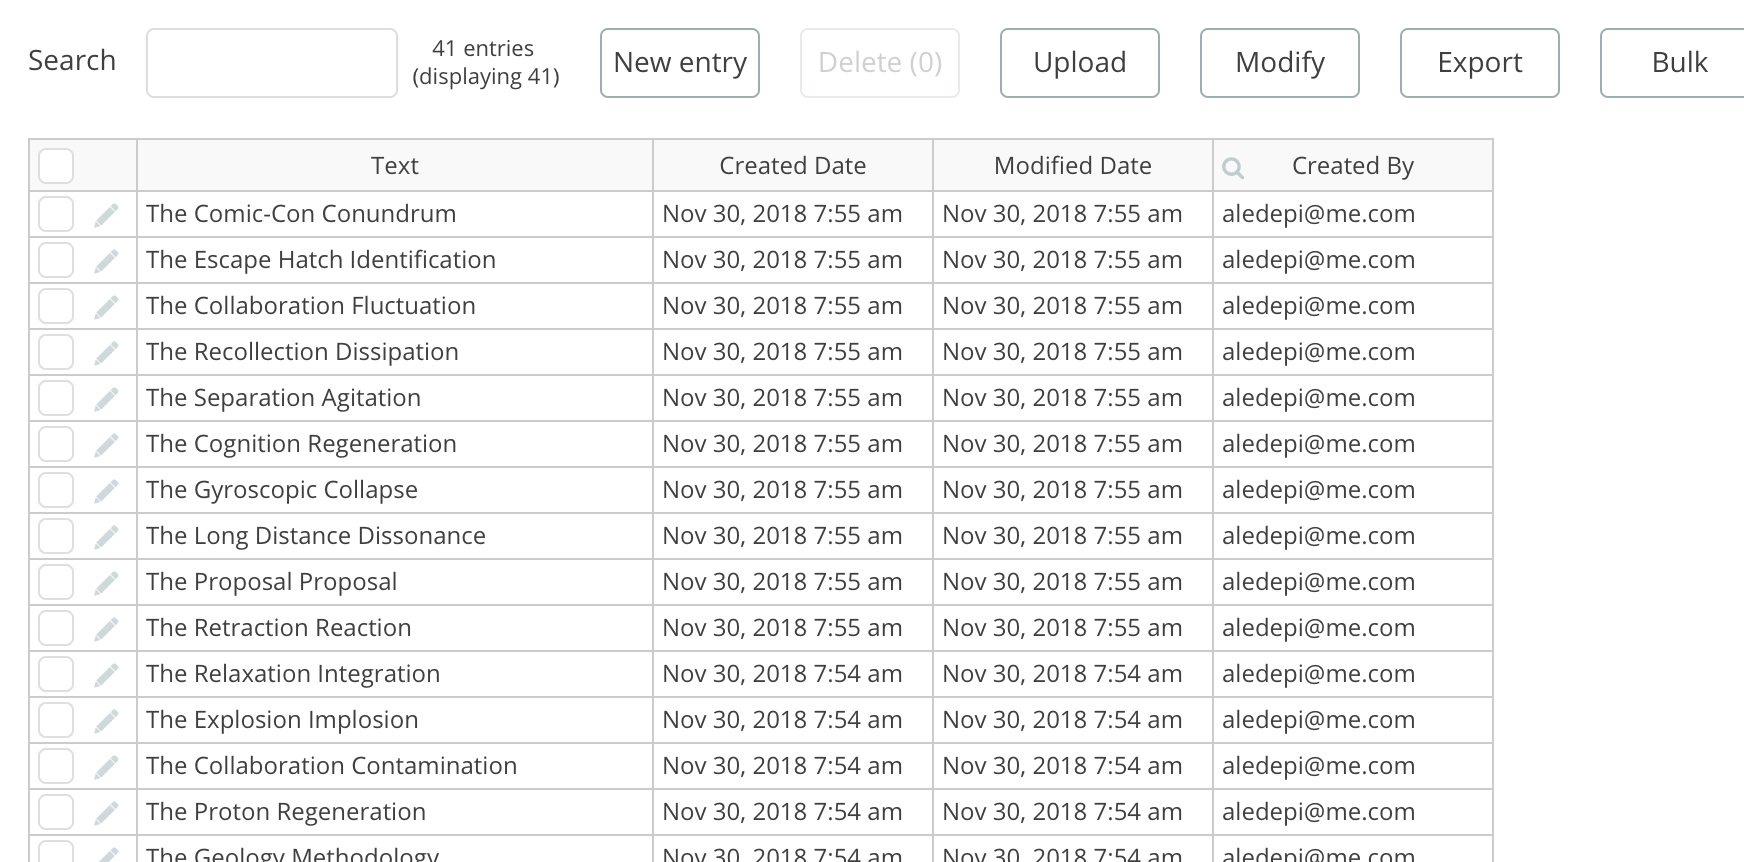Click the edit pencil for The Comic-Con Conundrum

tap(106, 215)
